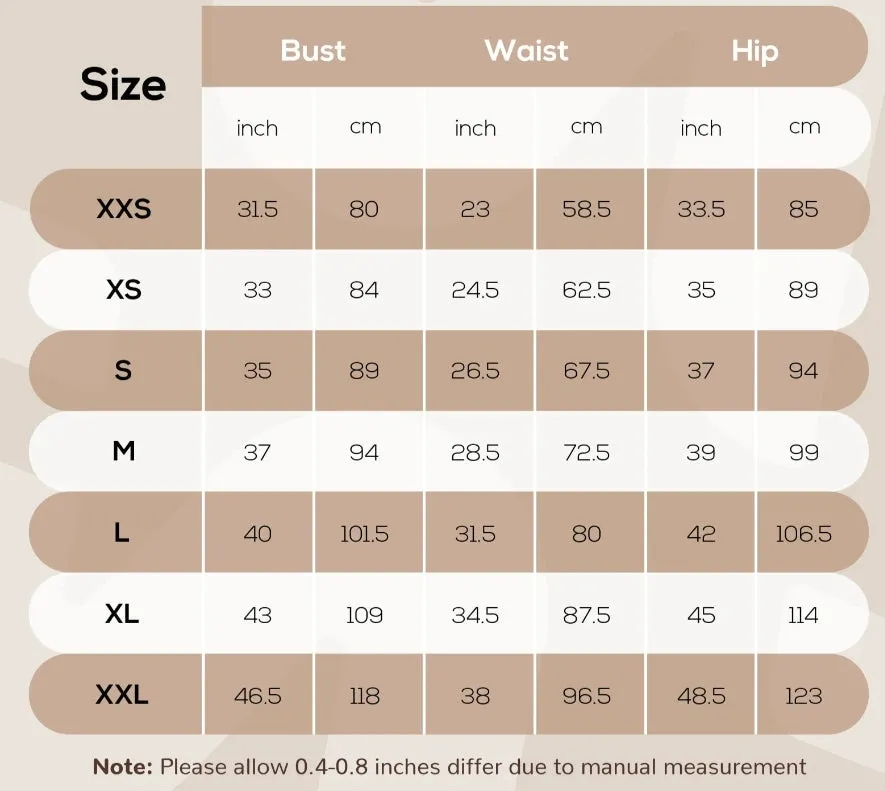Click the M waist inch value 28.5
This screenshot has width=885, height=791.
coord(475,453)
